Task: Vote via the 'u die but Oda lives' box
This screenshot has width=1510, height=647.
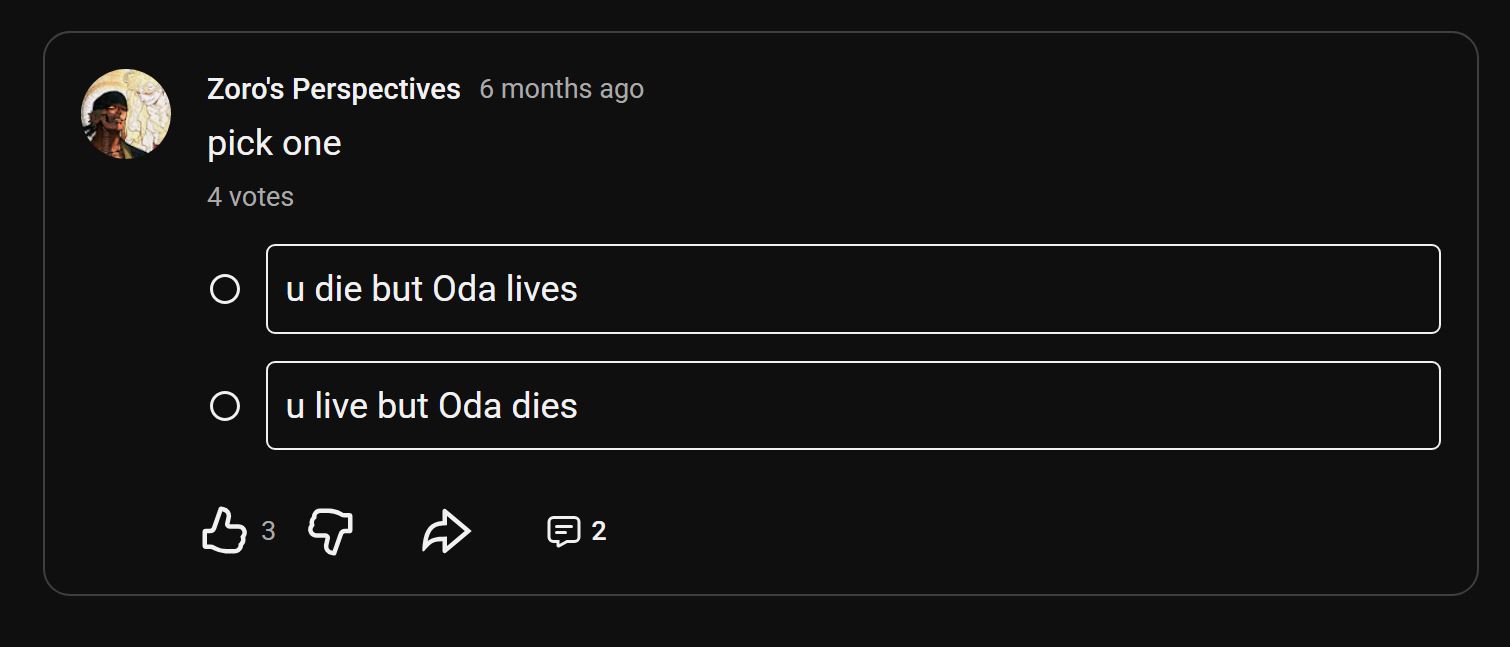Action: pyautogui.click(x=853, y=289)
